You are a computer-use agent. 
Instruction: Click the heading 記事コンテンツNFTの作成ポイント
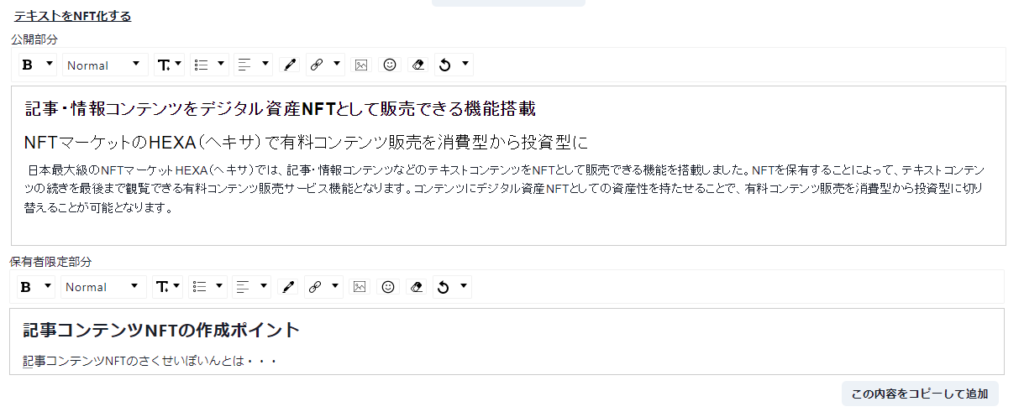pyautogui.click(x=161, y=330)
